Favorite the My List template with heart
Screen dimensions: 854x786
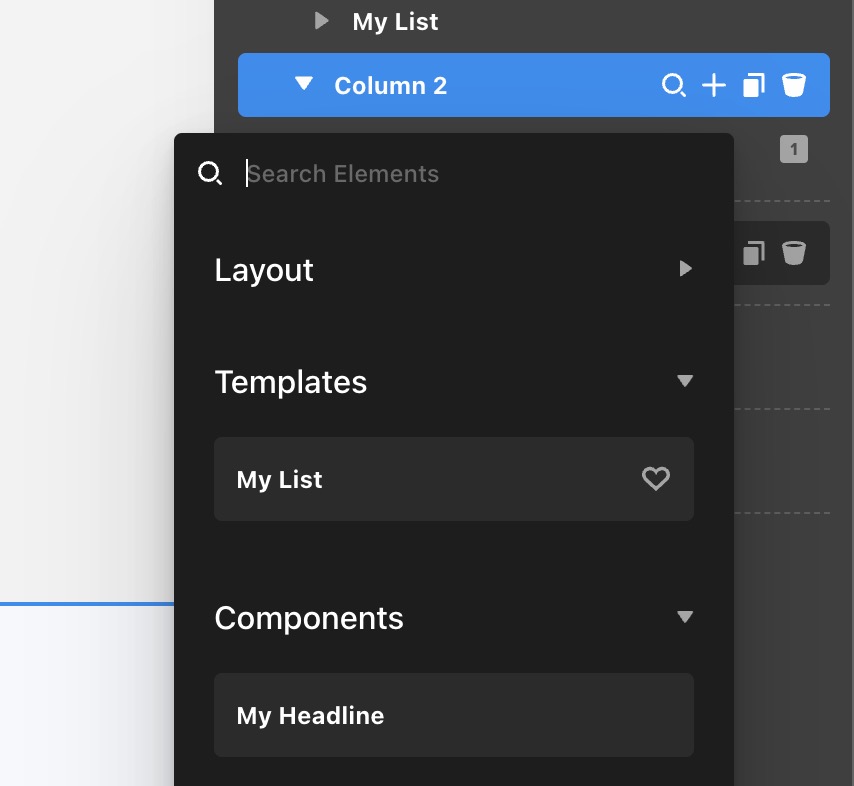(x=655, y=479)
